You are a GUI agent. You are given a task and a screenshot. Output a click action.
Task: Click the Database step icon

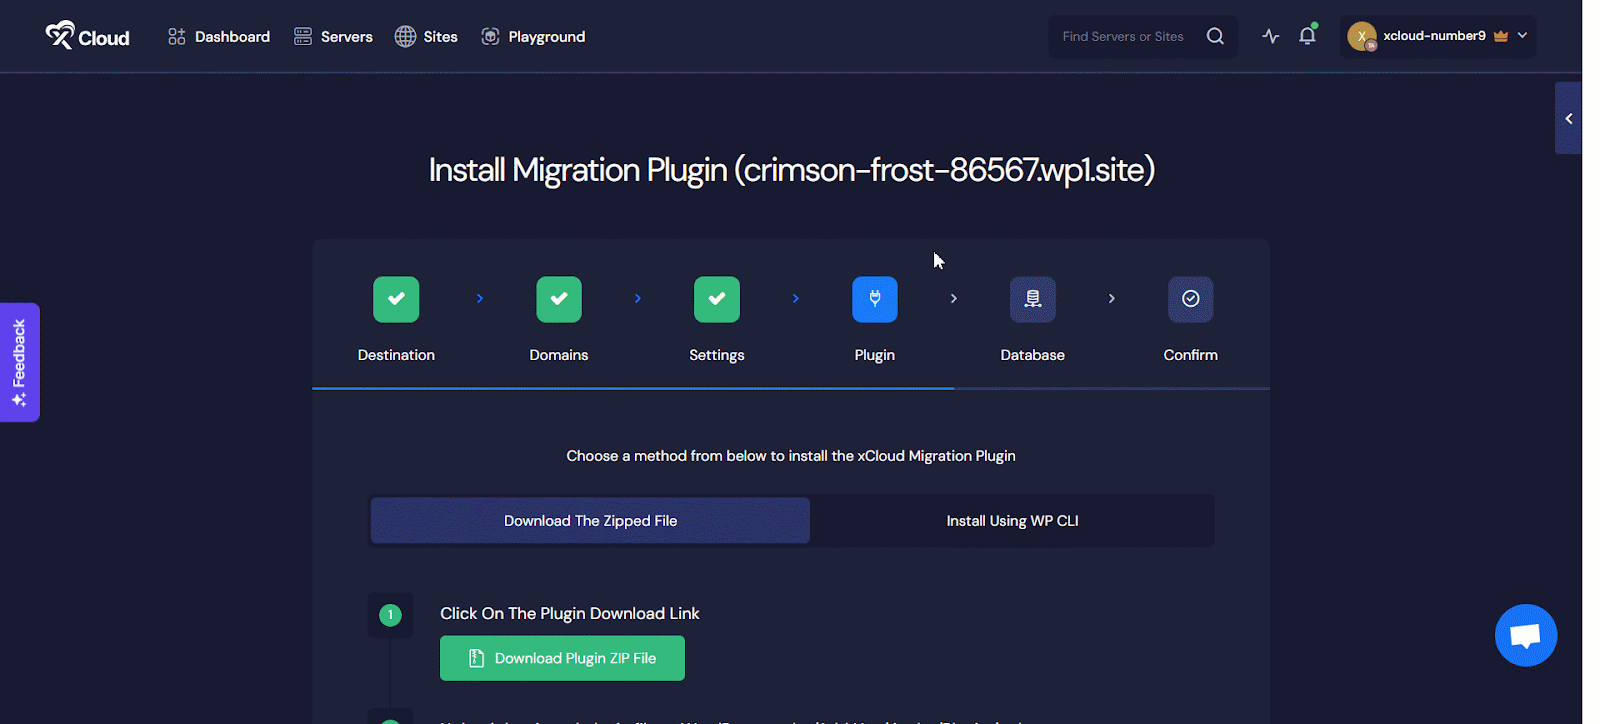(1033, 299)
